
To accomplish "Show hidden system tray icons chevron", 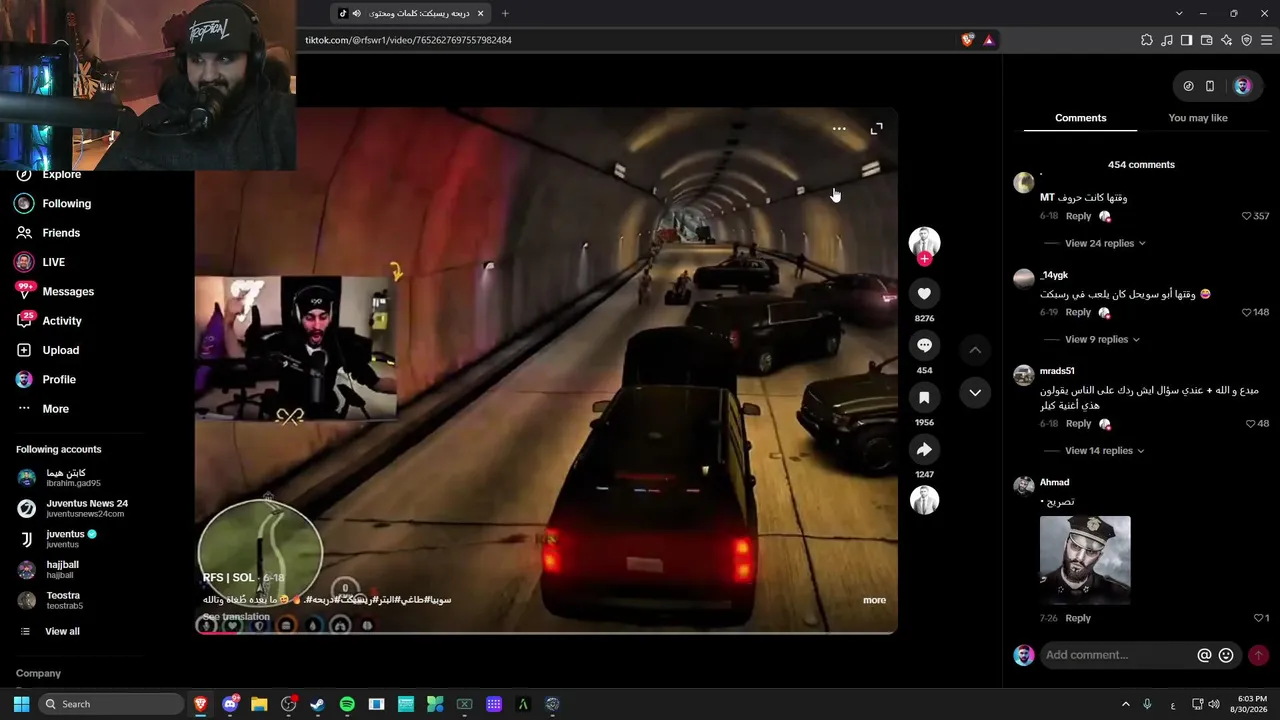I will (x=1125, y=704).
